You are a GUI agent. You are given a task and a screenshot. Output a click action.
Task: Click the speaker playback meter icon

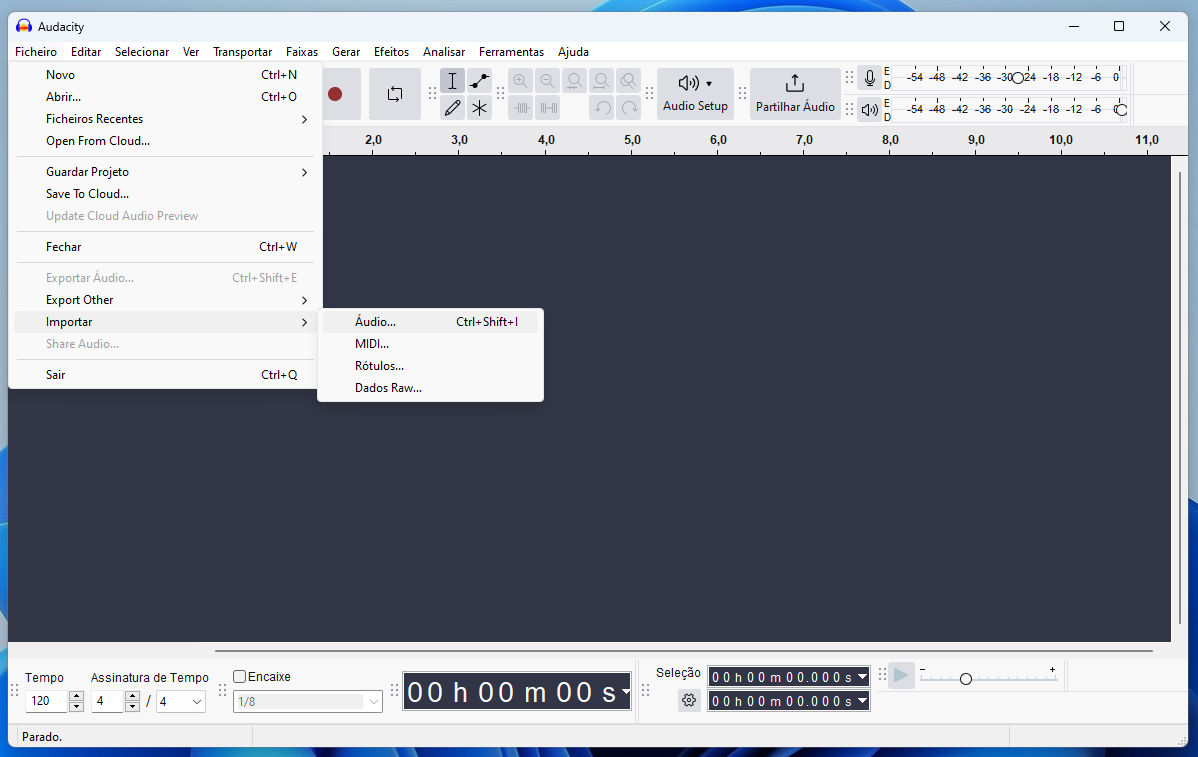coord(870,109)
